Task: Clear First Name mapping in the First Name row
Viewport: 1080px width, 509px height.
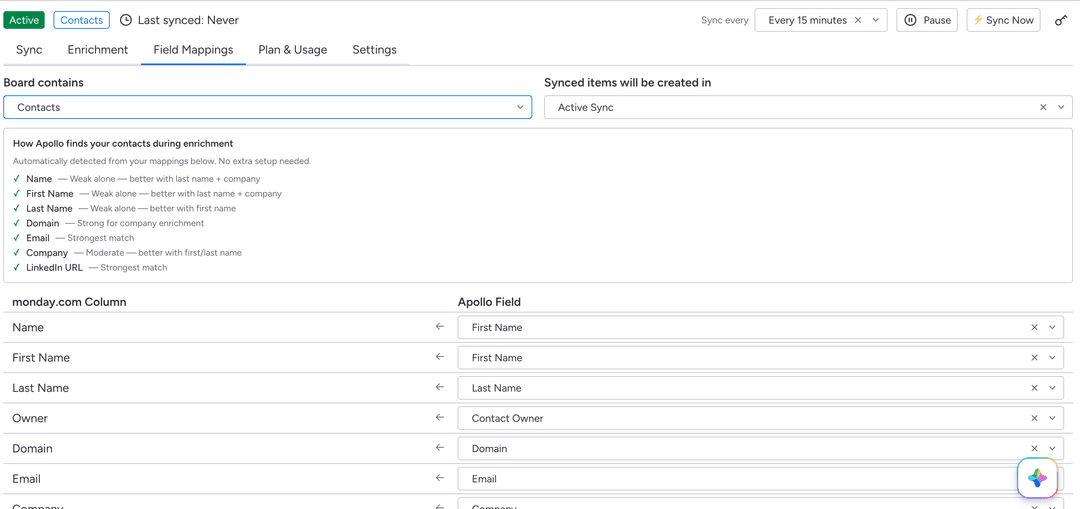Action: pyautogui.click(x=1035, y=358)
